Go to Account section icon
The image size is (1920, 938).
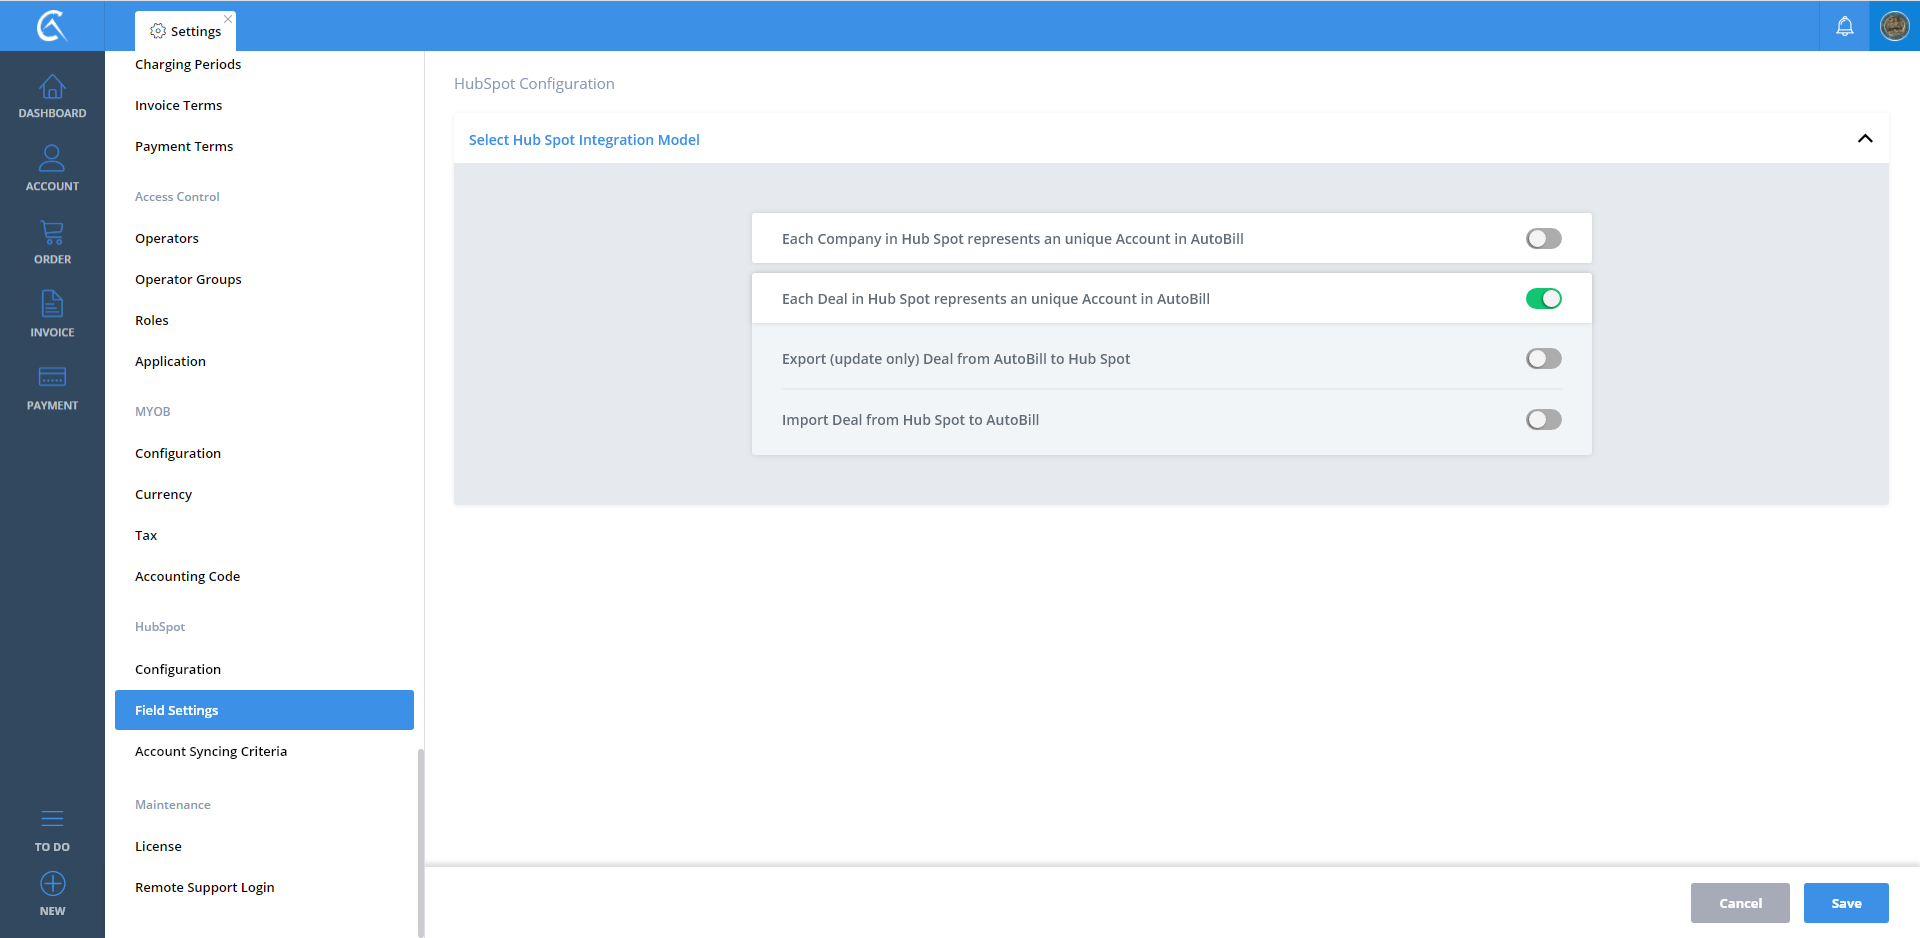coord(52,159)
